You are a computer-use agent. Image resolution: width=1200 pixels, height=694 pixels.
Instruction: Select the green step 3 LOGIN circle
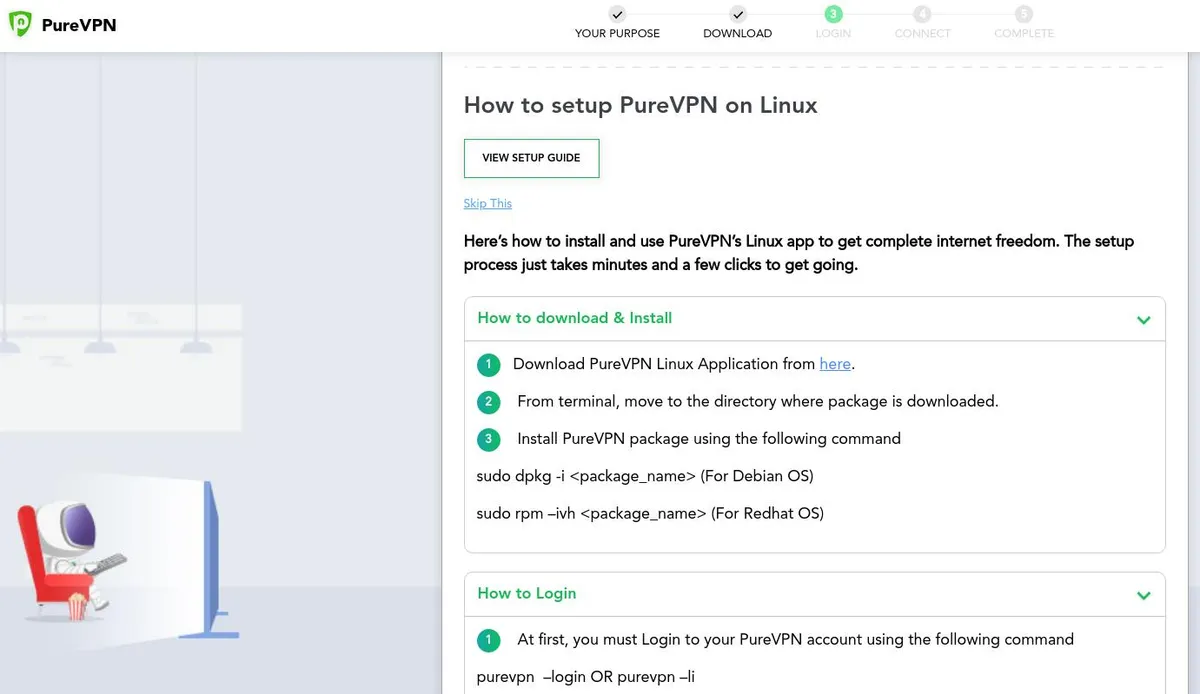coord(833,14)
